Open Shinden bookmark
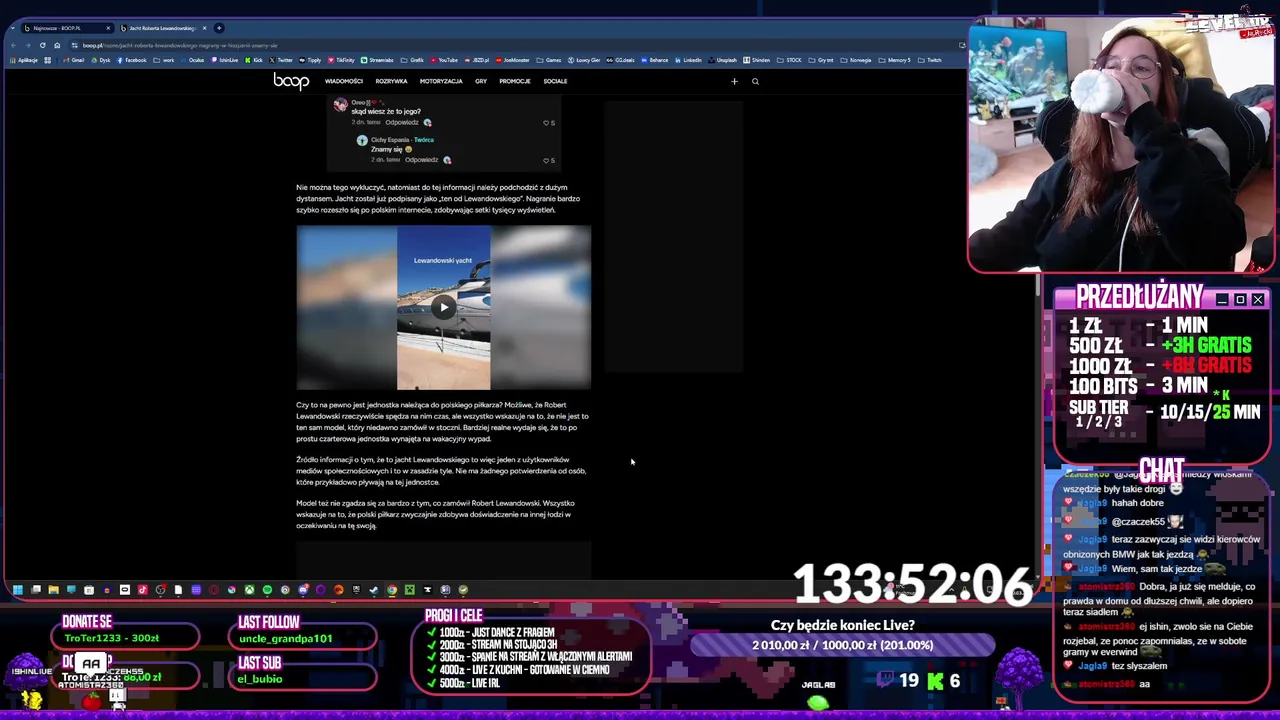The width and height of the screenshot is (1280, 720). (757, 60)
